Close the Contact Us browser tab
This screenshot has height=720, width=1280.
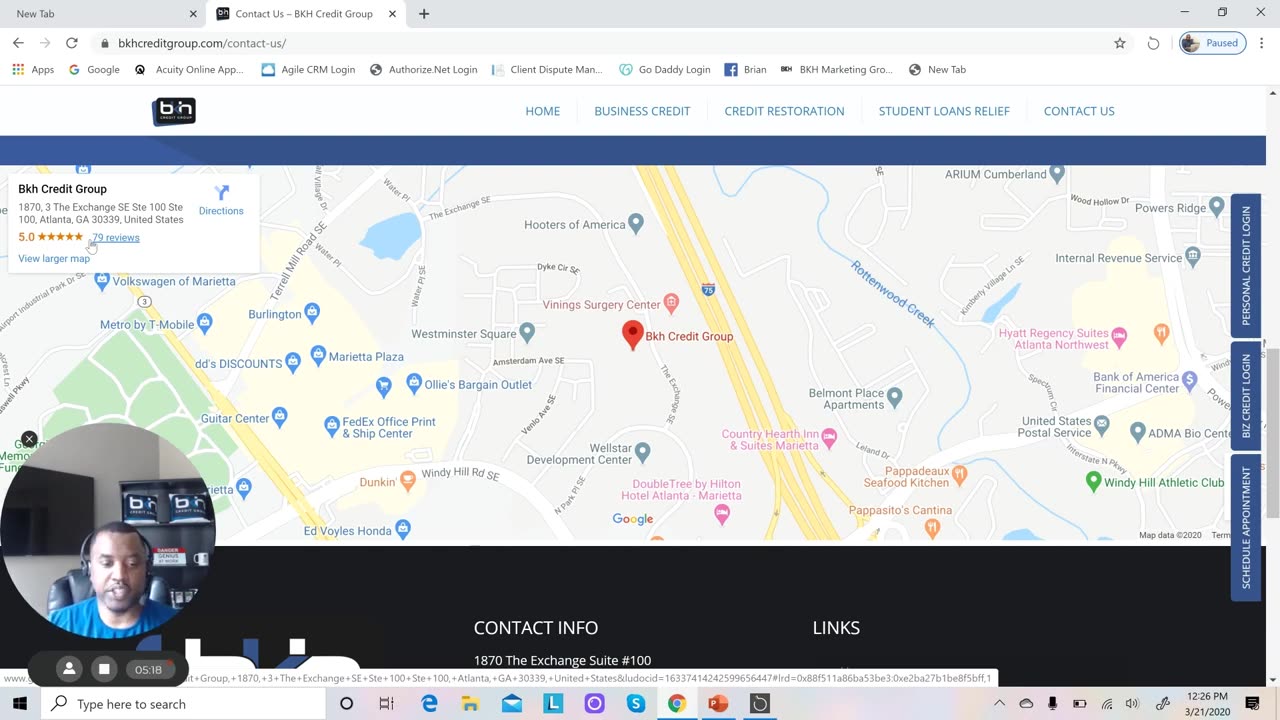[x=393, y=14]
